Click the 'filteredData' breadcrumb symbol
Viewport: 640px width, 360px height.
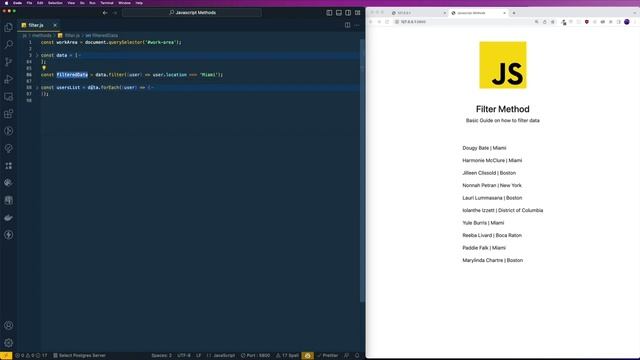coord(102,36)
